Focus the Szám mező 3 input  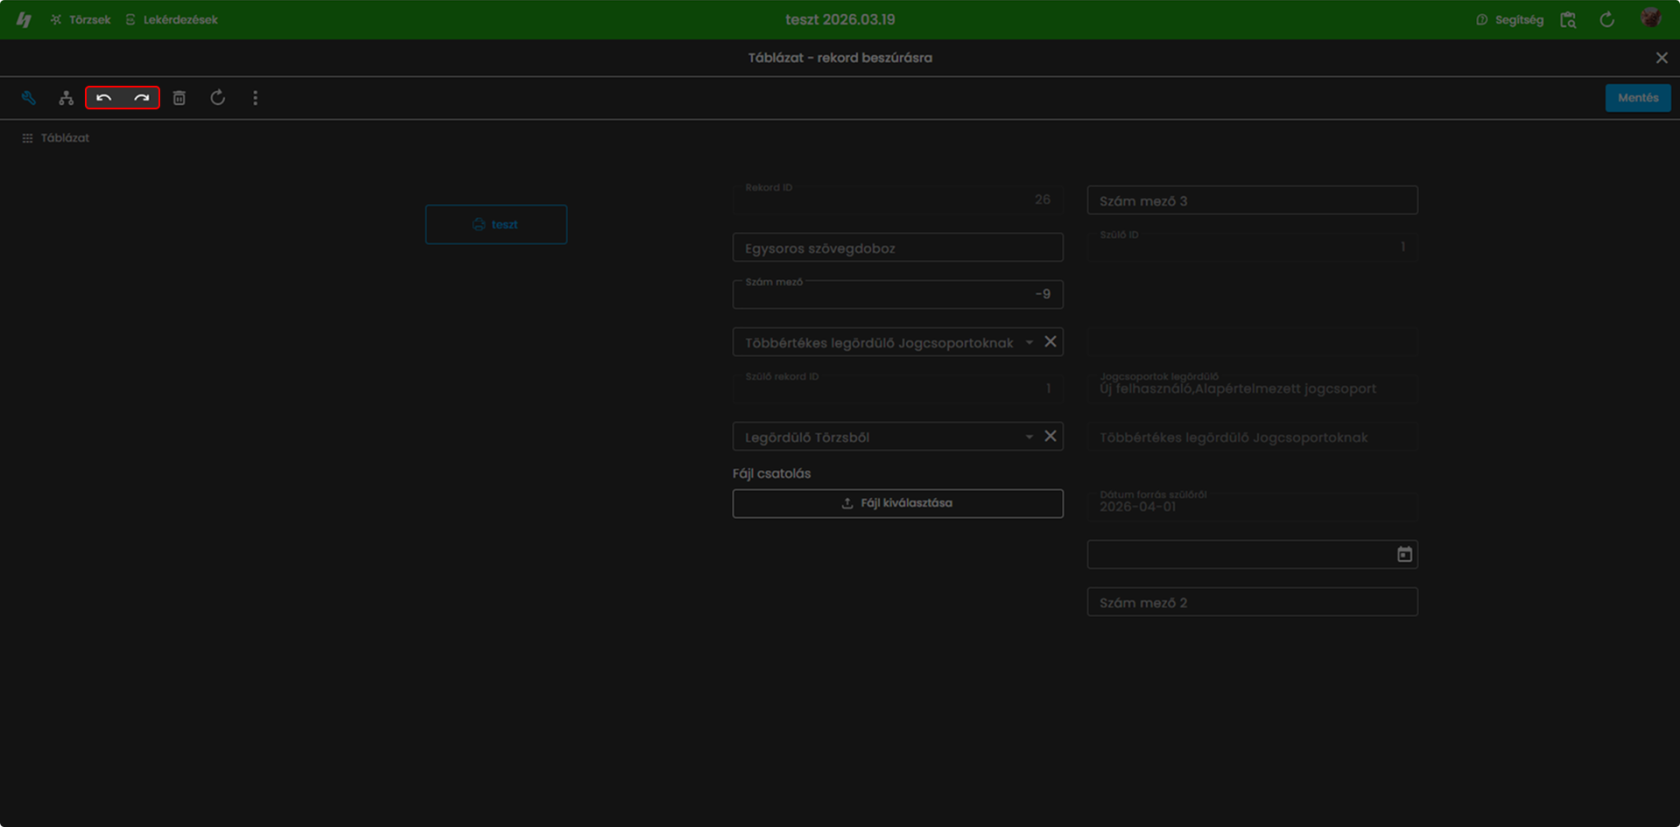coord(1252,200)
